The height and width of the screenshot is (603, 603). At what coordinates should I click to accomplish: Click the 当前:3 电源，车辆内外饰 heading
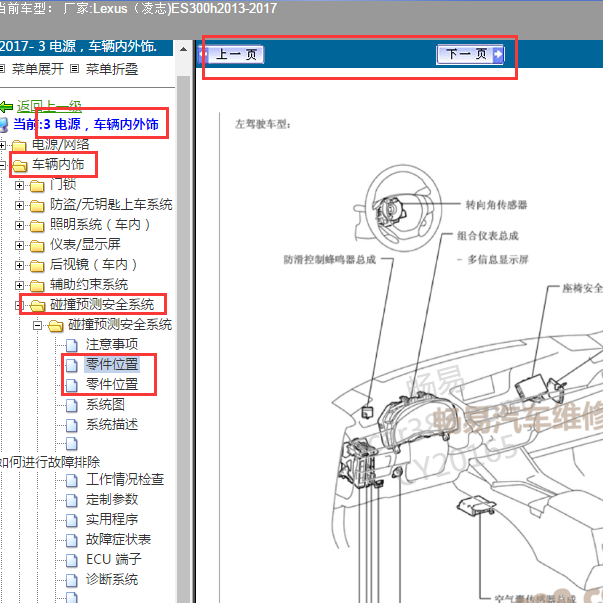[86, 124]
